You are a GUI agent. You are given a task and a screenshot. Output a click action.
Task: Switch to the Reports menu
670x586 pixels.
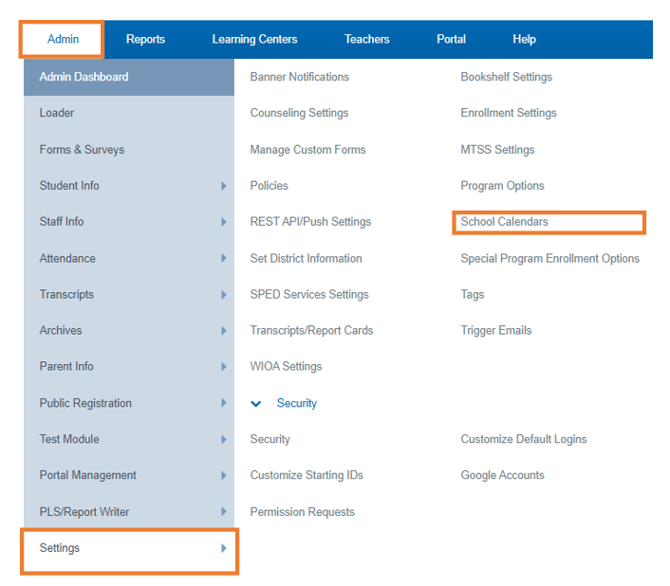[145, 39]
